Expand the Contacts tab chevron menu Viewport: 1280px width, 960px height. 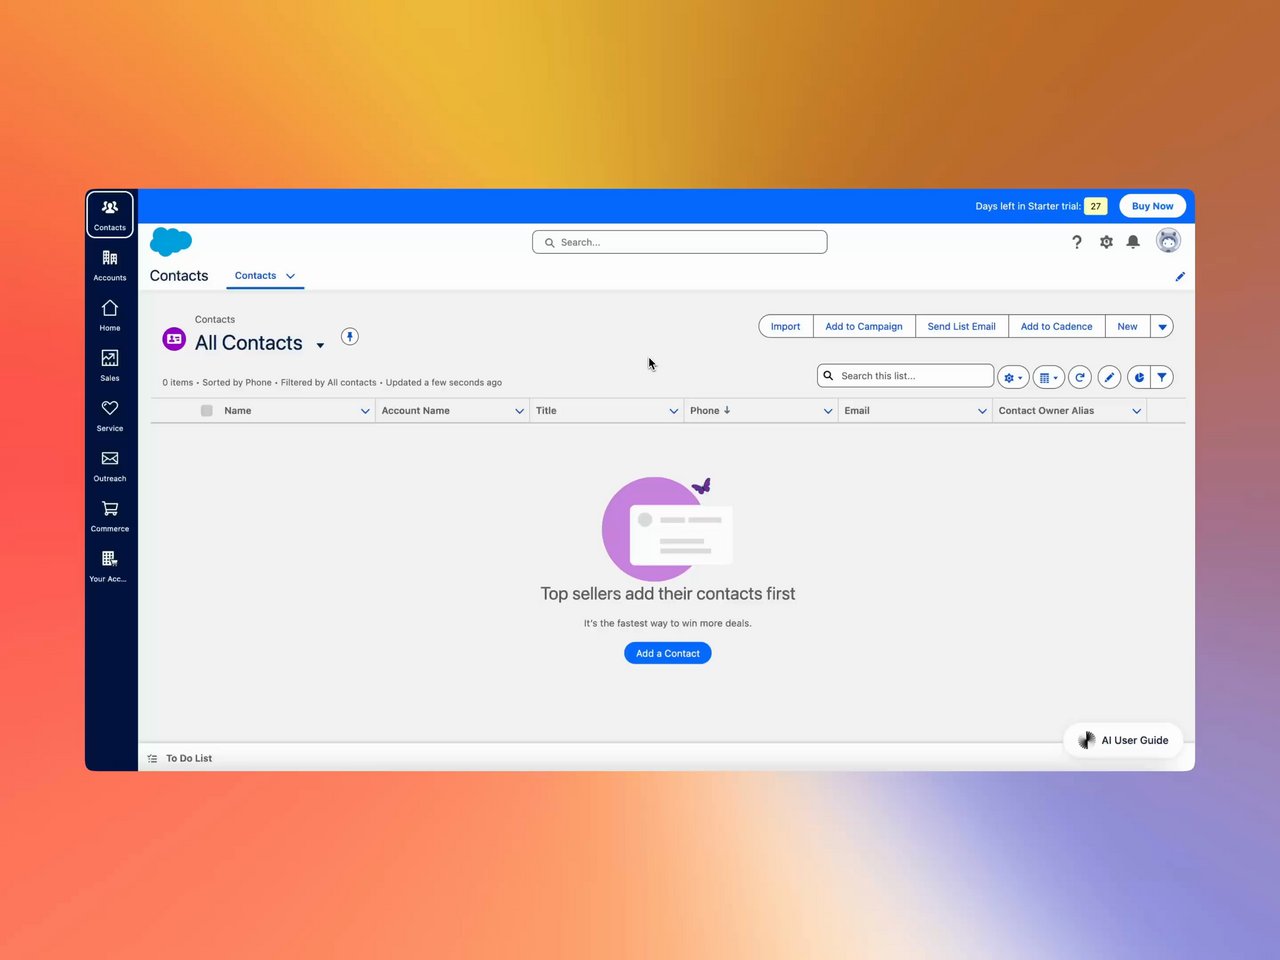[291, 276]
